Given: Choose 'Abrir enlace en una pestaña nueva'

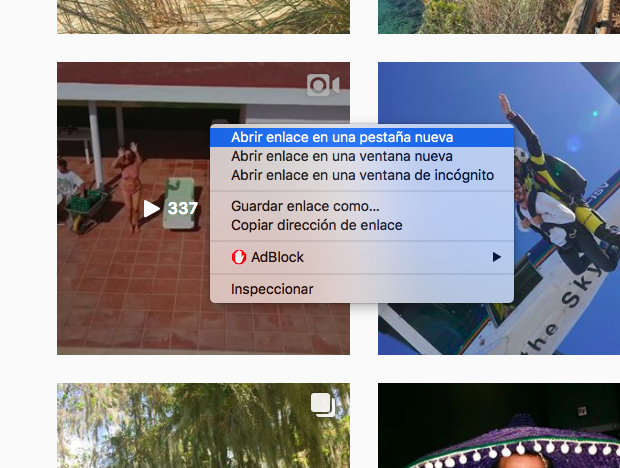Looking at the screenshot, I should (362, 137).
